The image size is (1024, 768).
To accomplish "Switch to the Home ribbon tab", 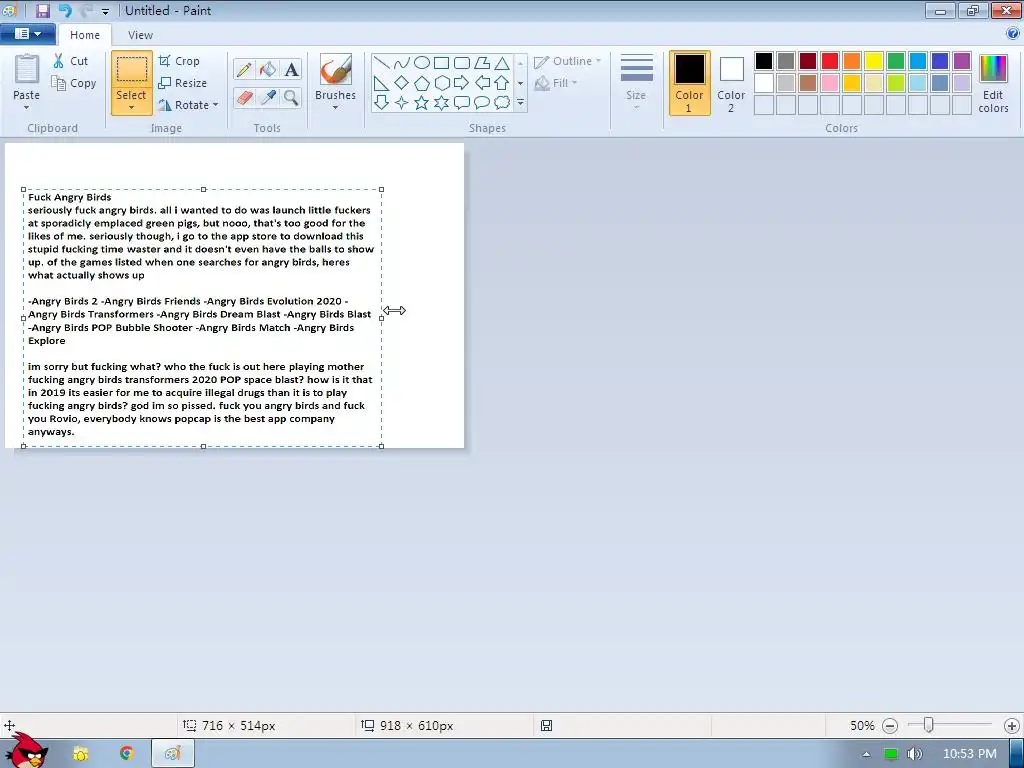I will (x=85, y=35).
